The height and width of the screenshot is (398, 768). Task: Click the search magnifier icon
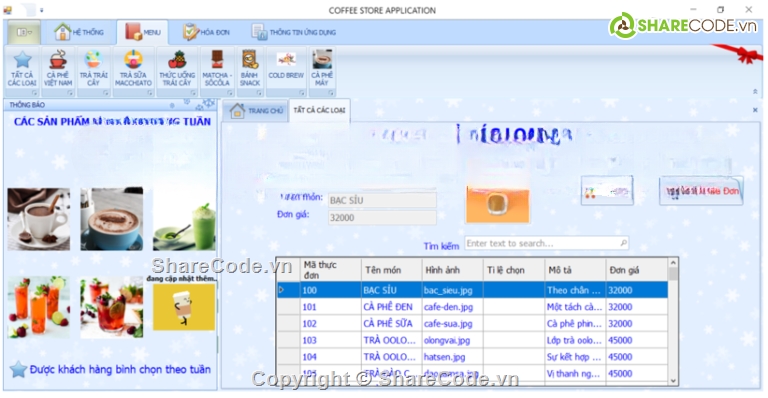tap(623, 243)
